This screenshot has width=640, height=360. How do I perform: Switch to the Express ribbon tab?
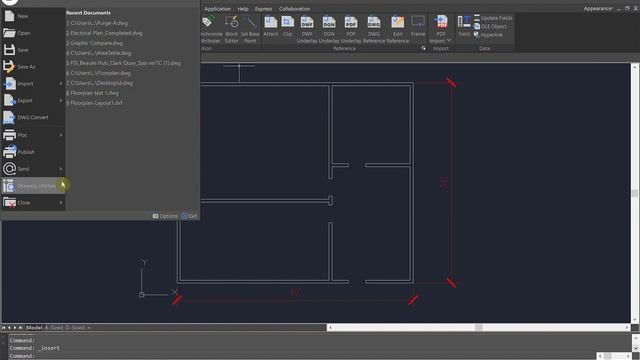[264, 9]
